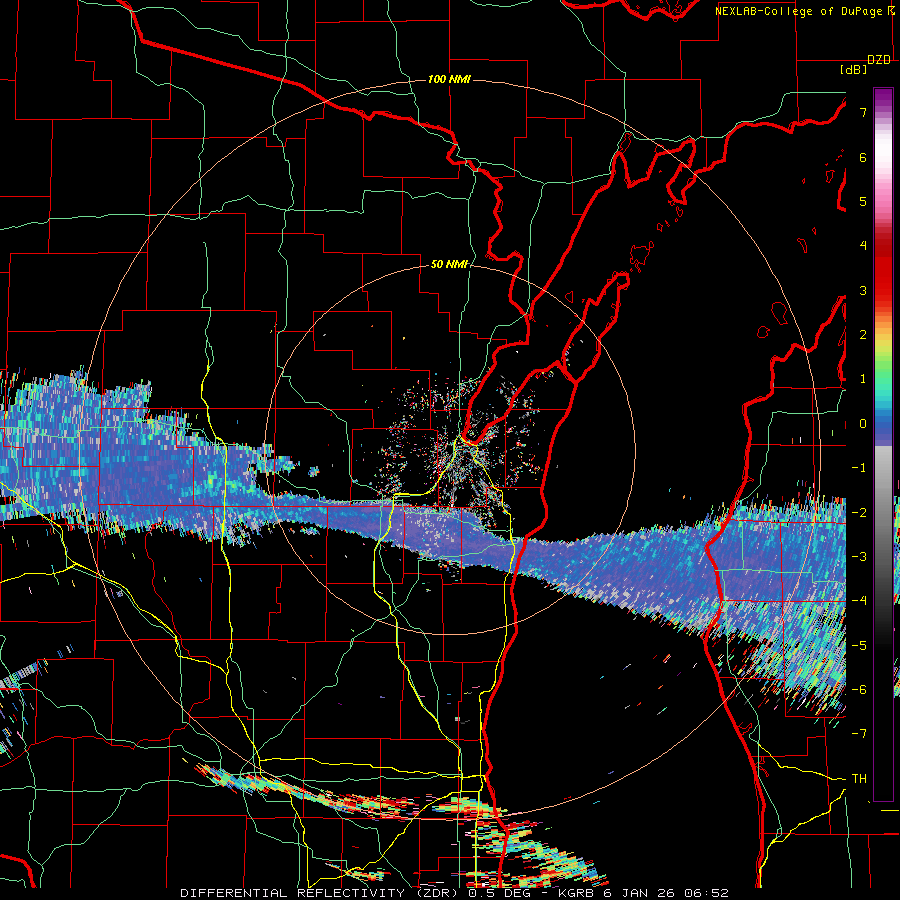Click the "06:52" time in caption
Screen dimensions: 900x900
707,893
